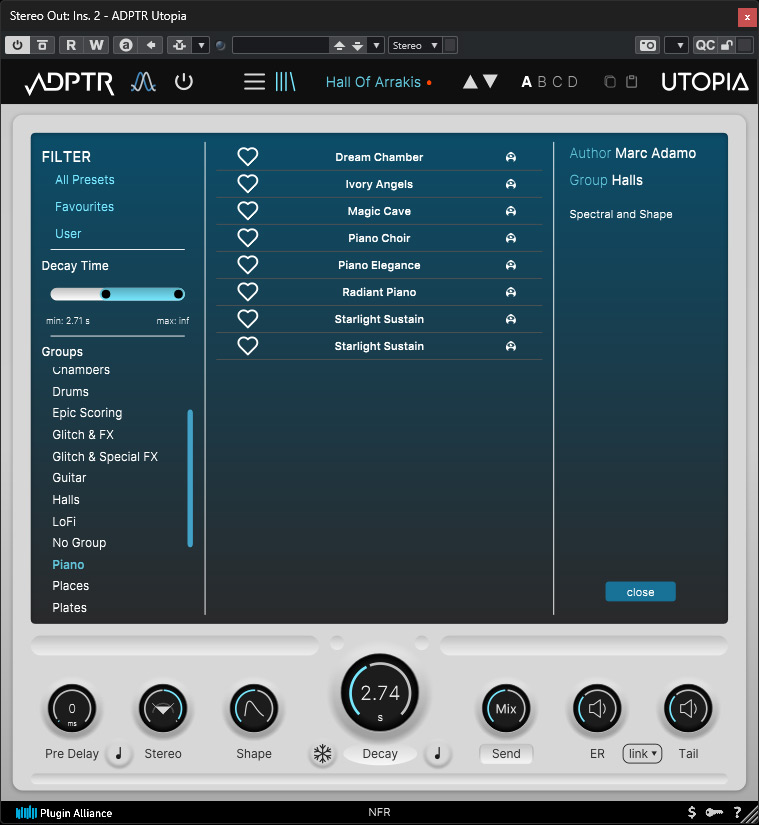This screenshot has width=759, height=825.
Task: Favourite the Piano Elegance preset heart
Action: pos(248,265)
